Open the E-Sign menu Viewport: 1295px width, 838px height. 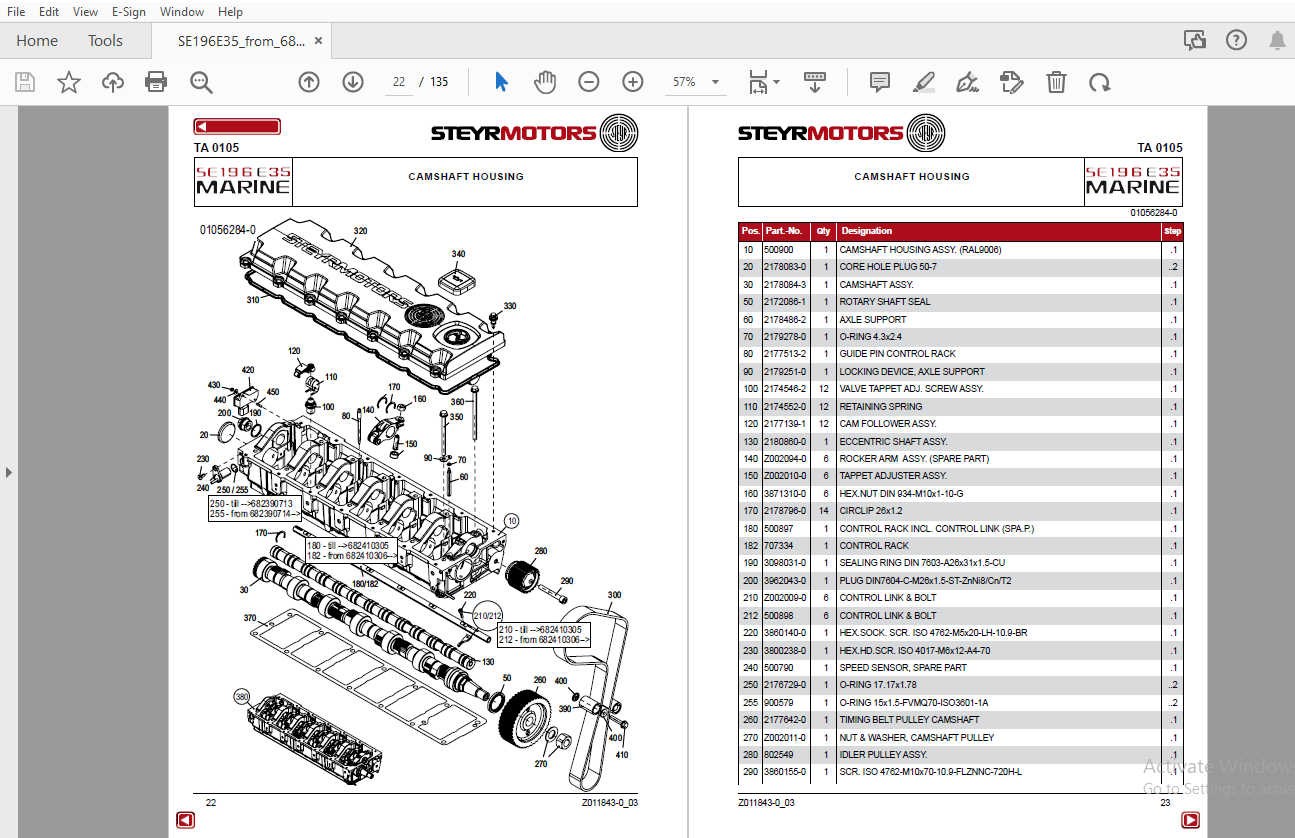(x=128, y=11)
